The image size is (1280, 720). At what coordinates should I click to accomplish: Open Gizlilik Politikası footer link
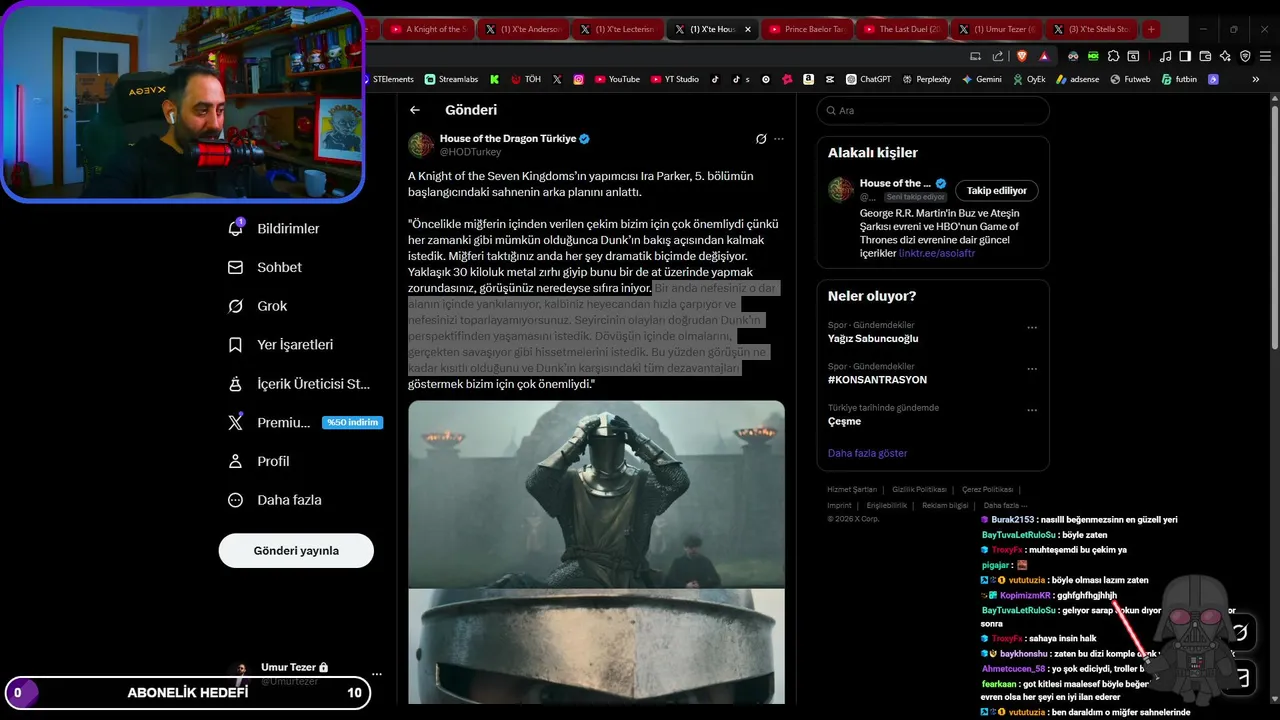(919, 490)
